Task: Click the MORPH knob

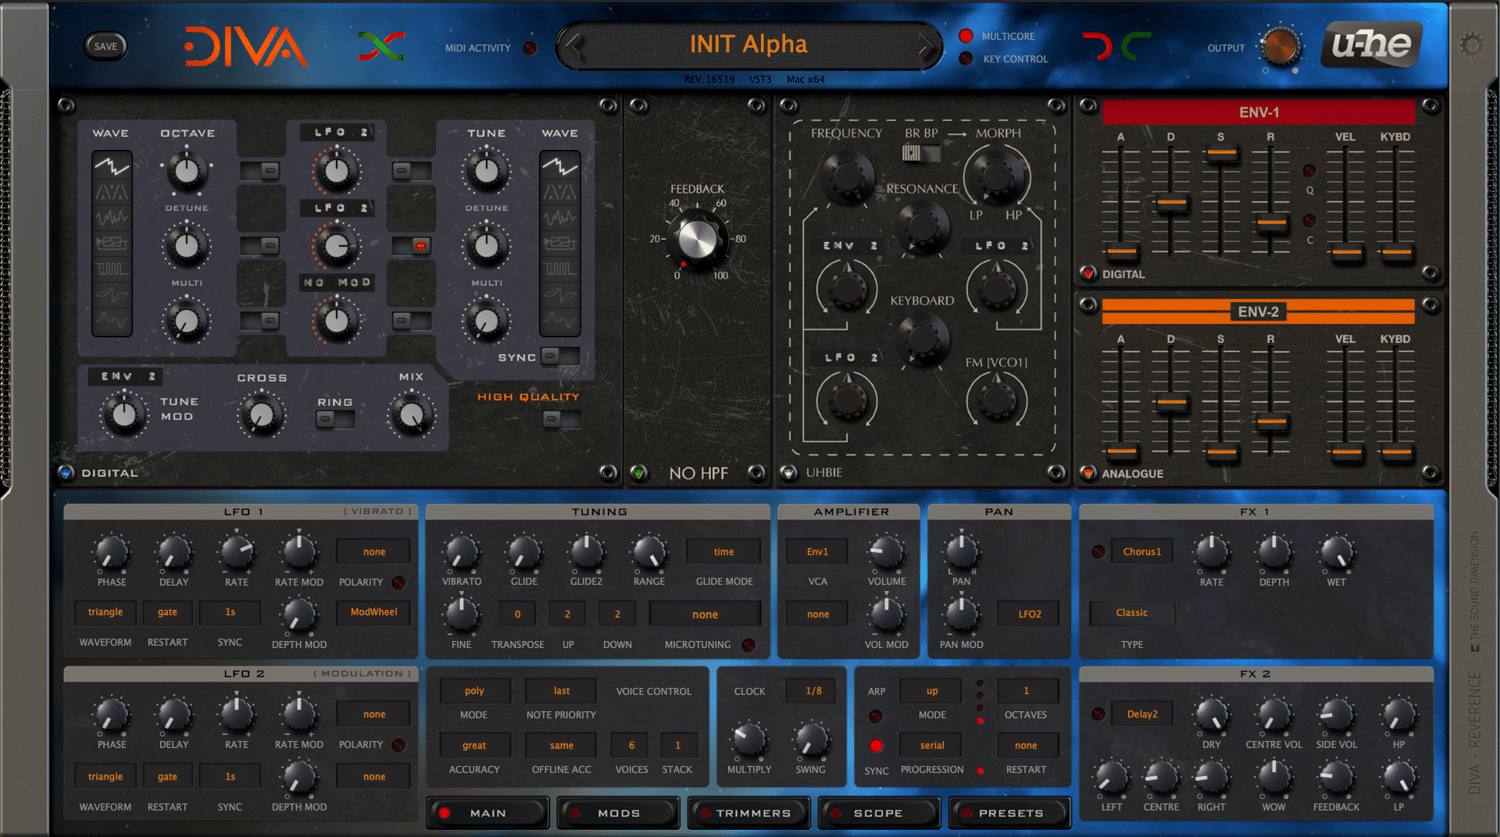Action: (x=997, y=177)
